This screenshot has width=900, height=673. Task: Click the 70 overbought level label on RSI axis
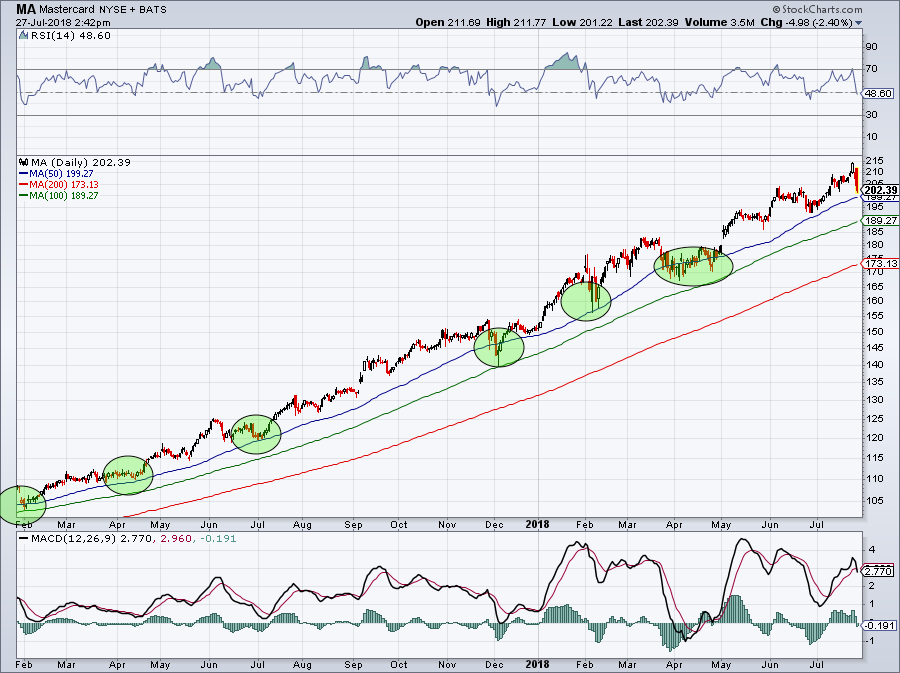tap(871, 69)
